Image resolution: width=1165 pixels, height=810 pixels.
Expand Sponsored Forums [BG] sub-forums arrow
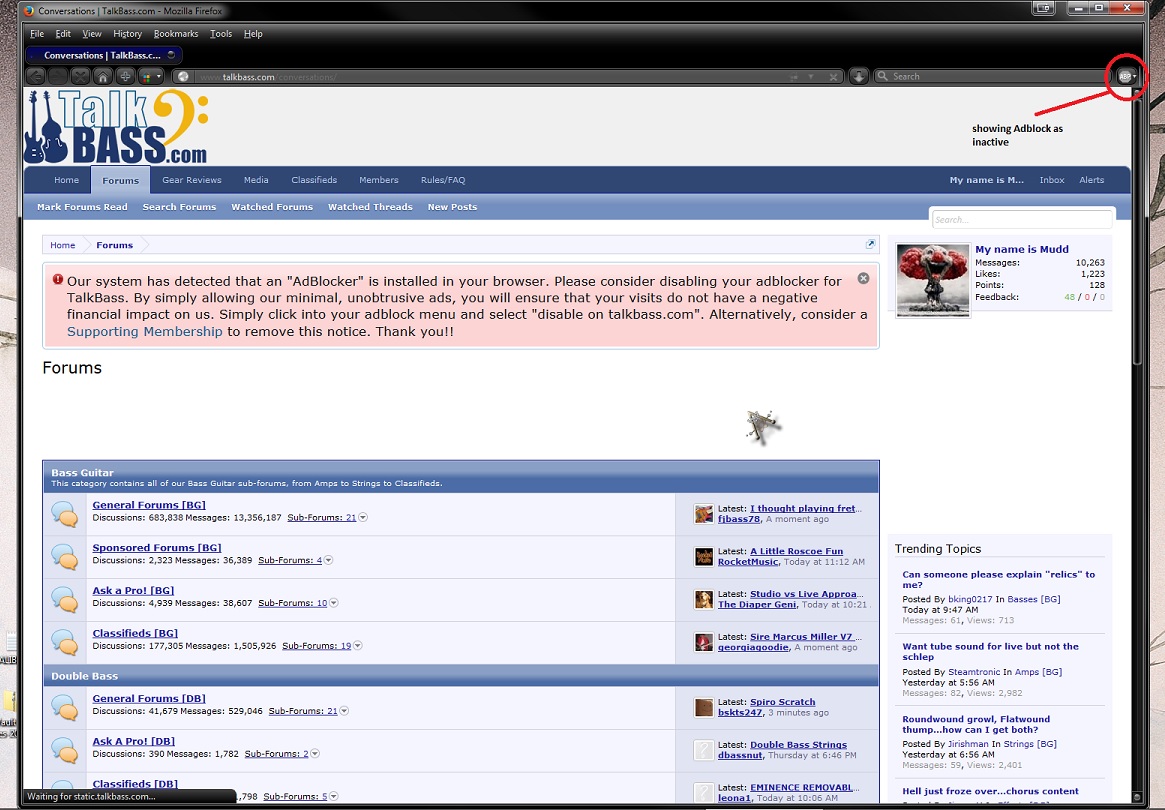tap(328, 560)
